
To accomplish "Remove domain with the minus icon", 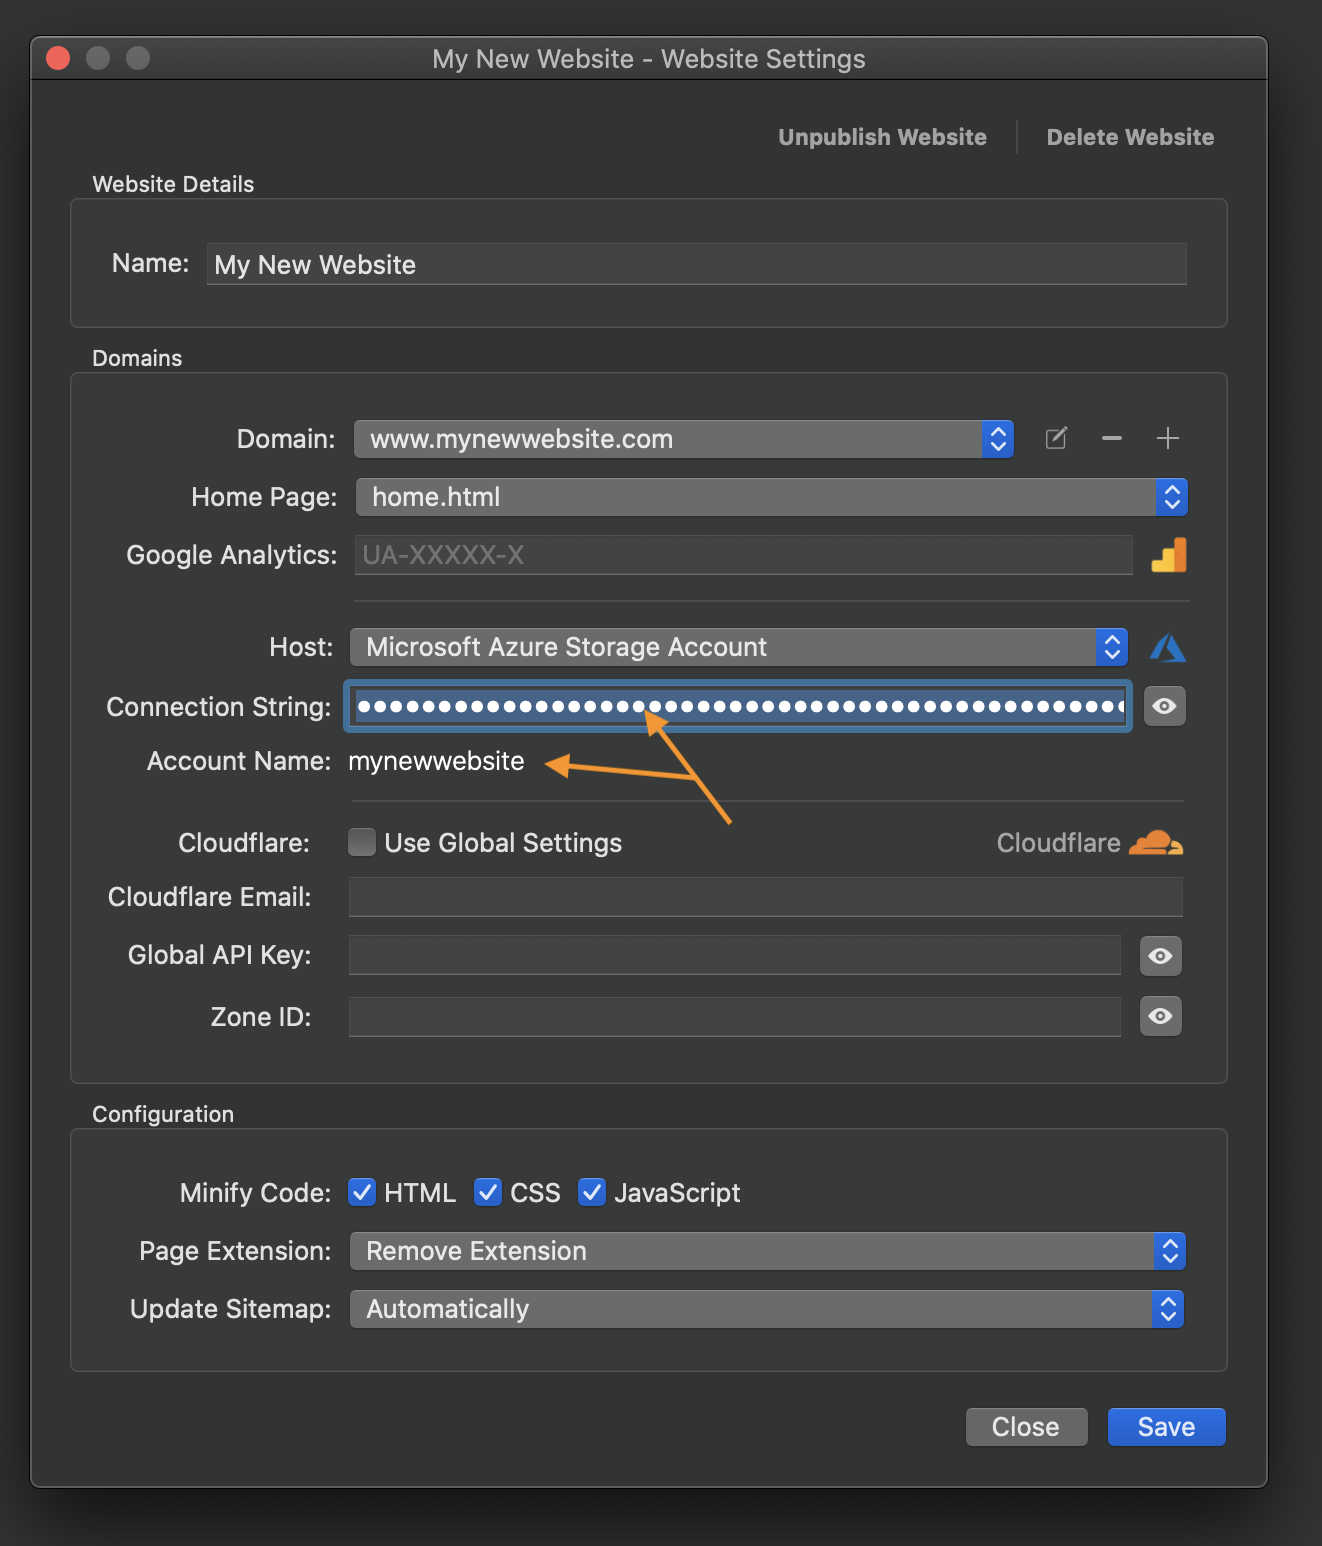I will (1112, 438).
